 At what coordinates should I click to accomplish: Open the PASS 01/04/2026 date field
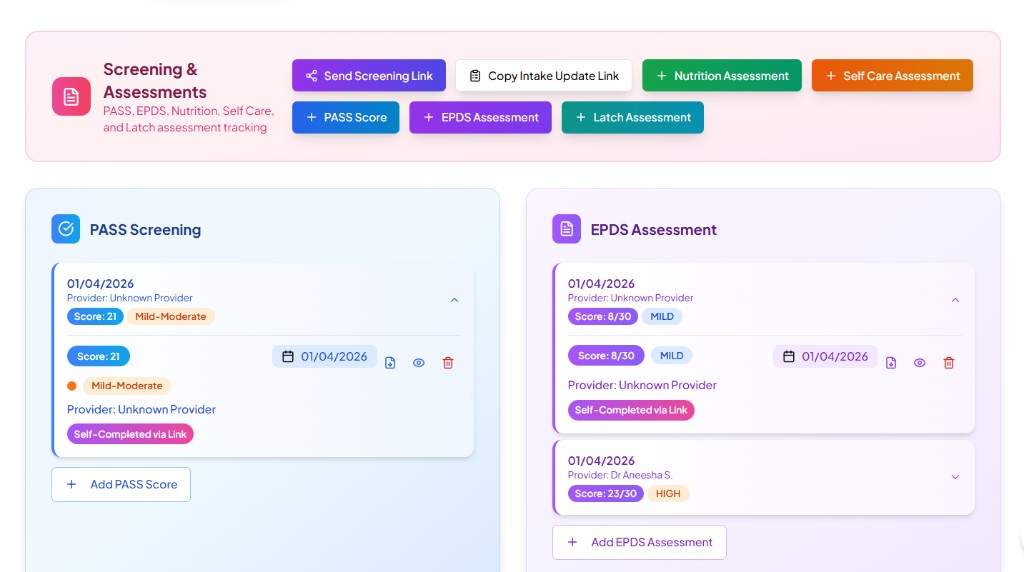click(x=325, y=357)
